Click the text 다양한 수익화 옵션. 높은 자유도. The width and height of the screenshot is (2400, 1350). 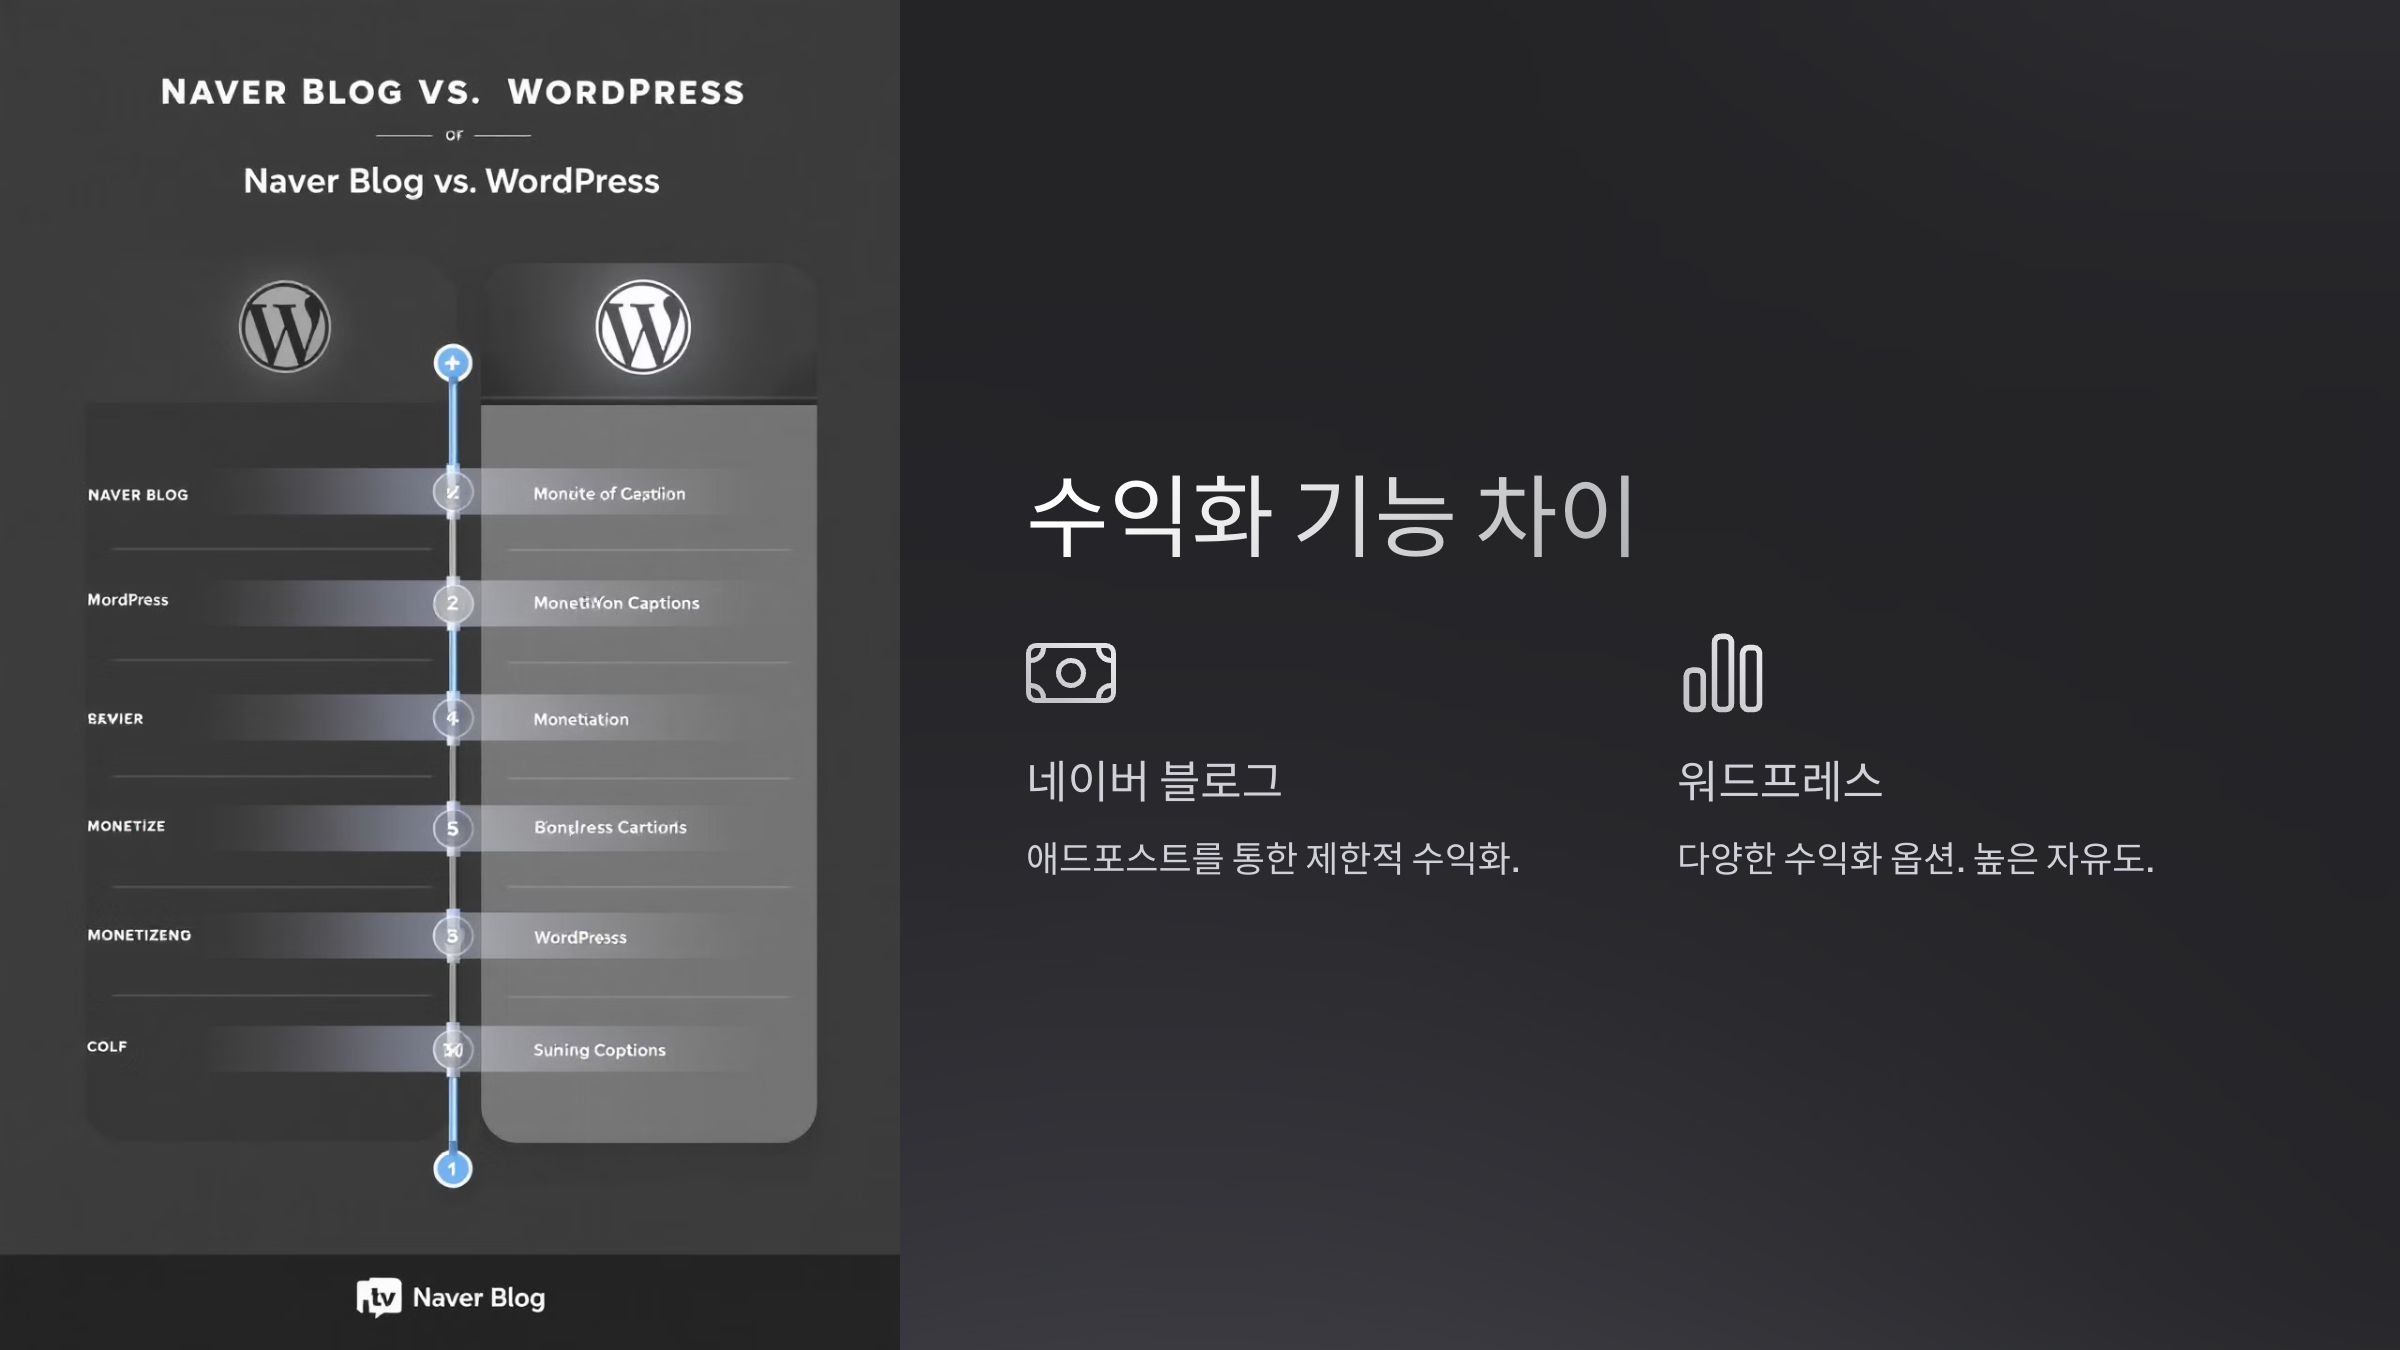(1916, 858)
